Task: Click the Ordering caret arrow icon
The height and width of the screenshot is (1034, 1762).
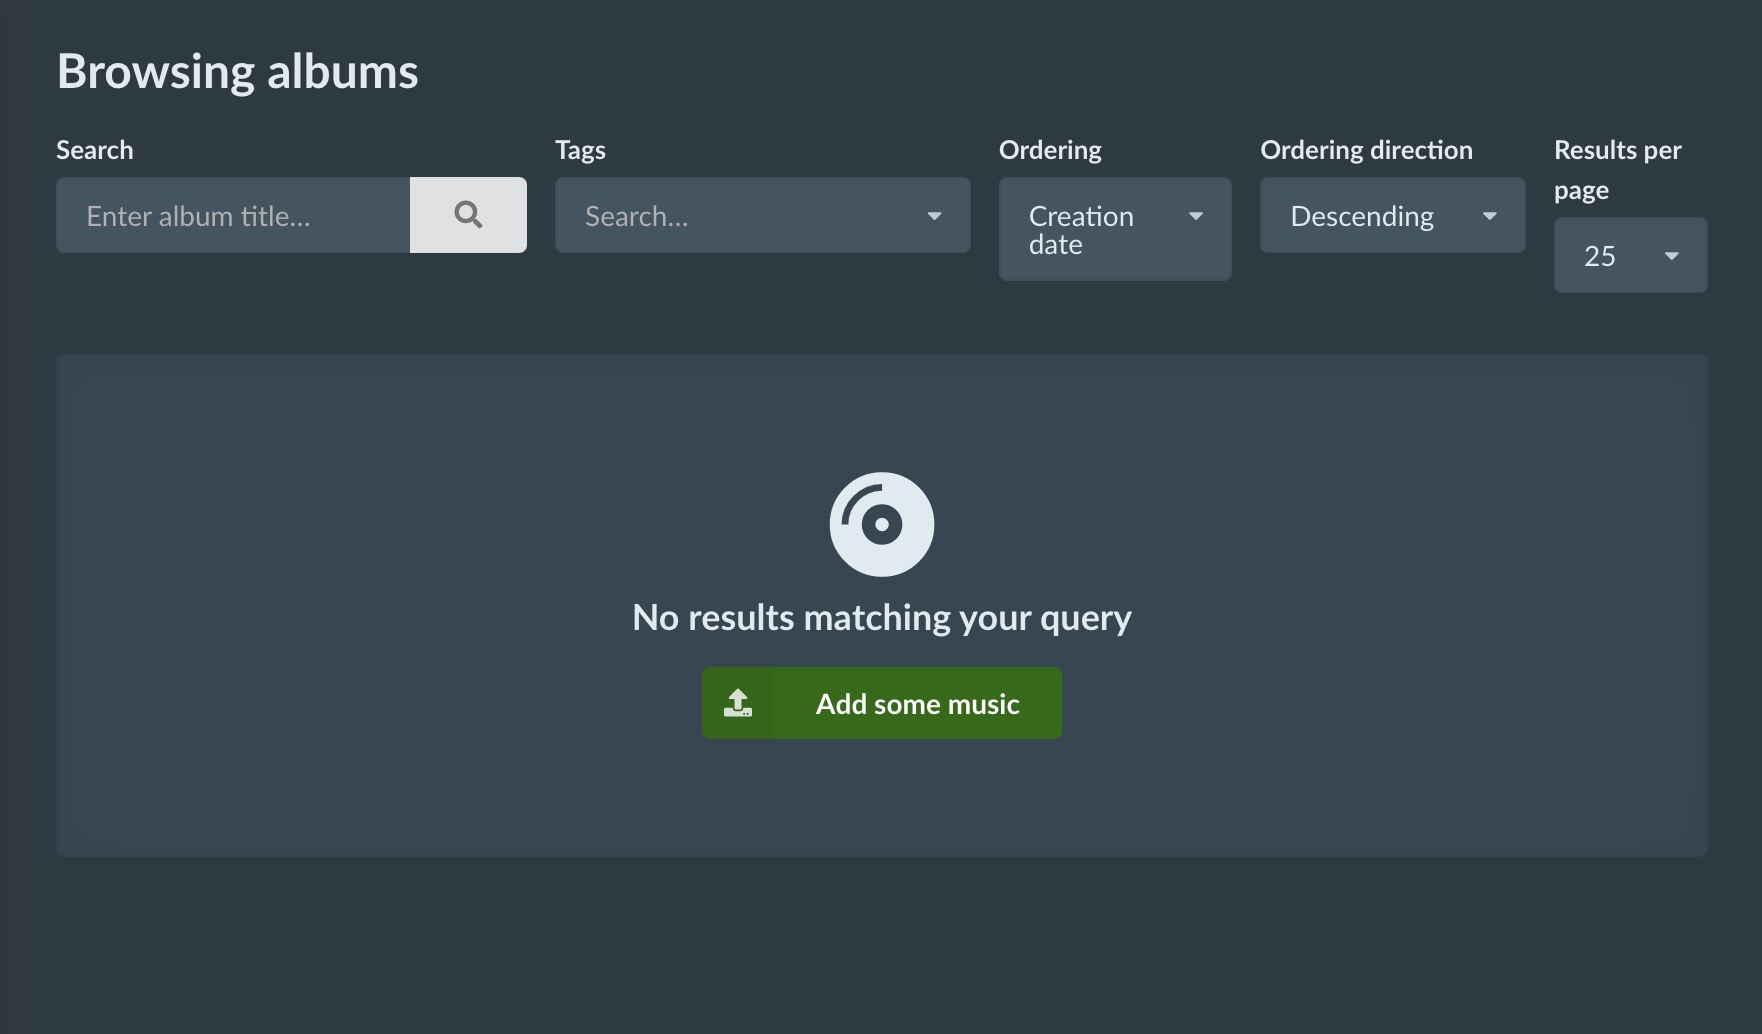Action: point(1195,216)
